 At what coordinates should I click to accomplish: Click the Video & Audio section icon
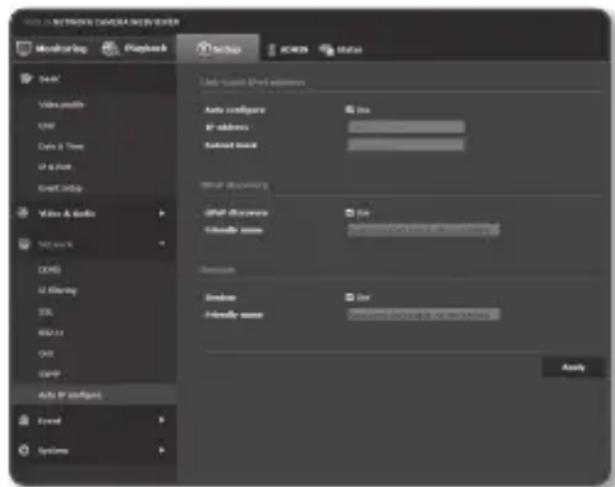point(24,213)
